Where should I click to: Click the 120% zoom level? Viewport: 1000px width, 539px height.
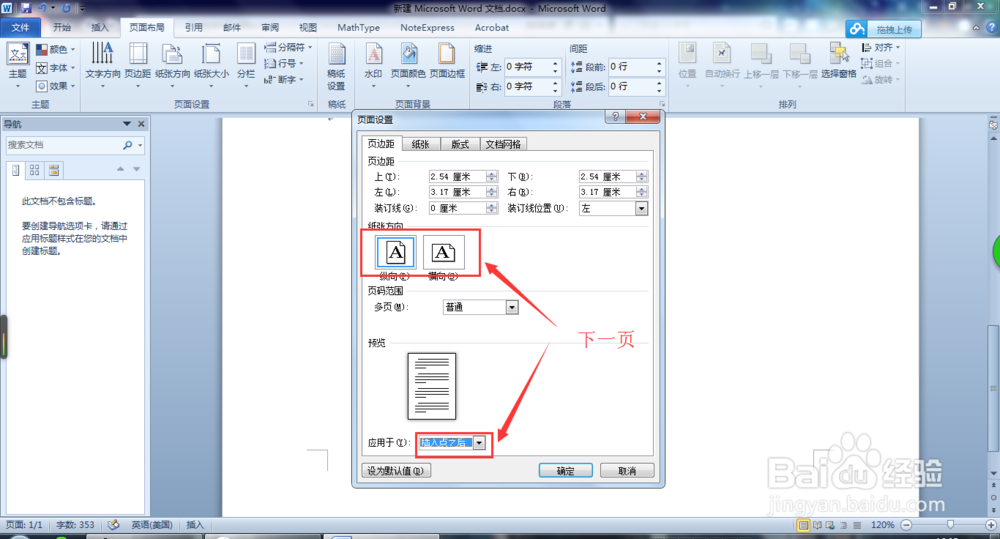click(883, 525)
